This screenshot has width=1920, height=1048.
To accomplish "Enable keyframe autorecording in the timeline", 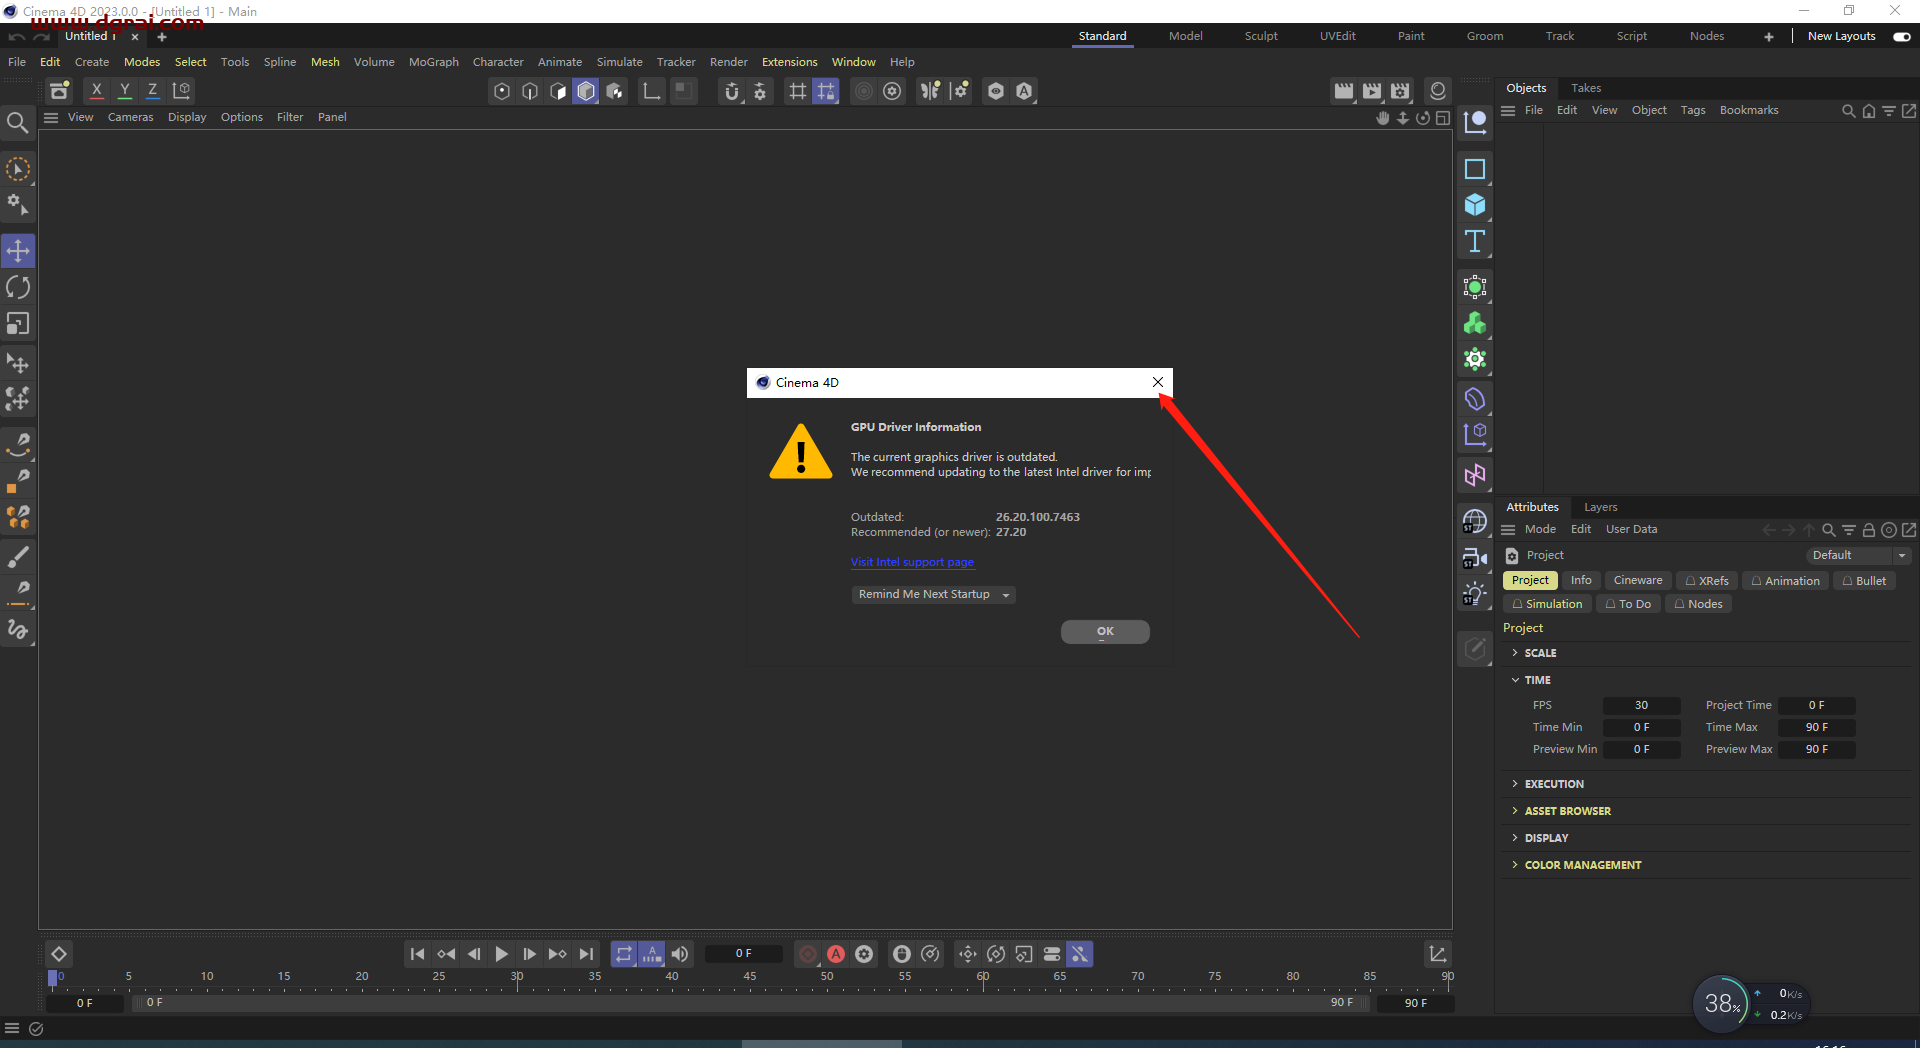I will 836,954.
